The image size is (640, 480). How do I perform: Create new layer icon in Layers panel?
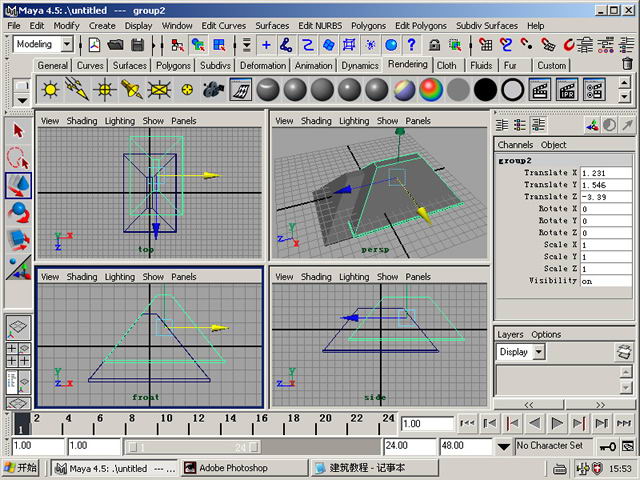coord(623,352)
